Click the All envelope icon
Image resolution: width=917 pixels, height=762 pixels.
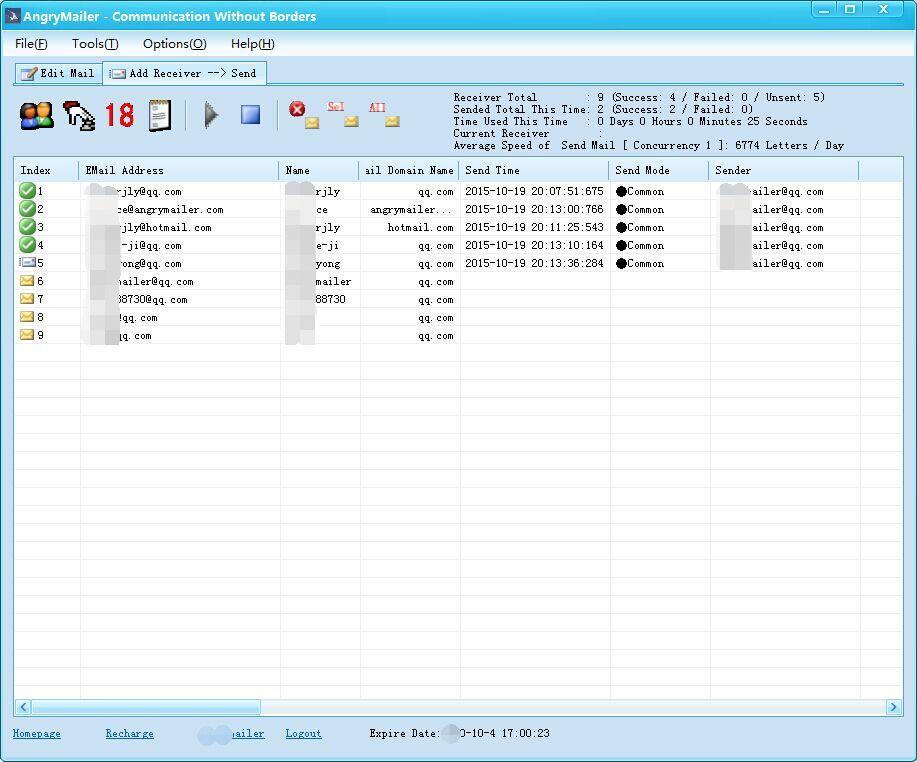(384, 115)
